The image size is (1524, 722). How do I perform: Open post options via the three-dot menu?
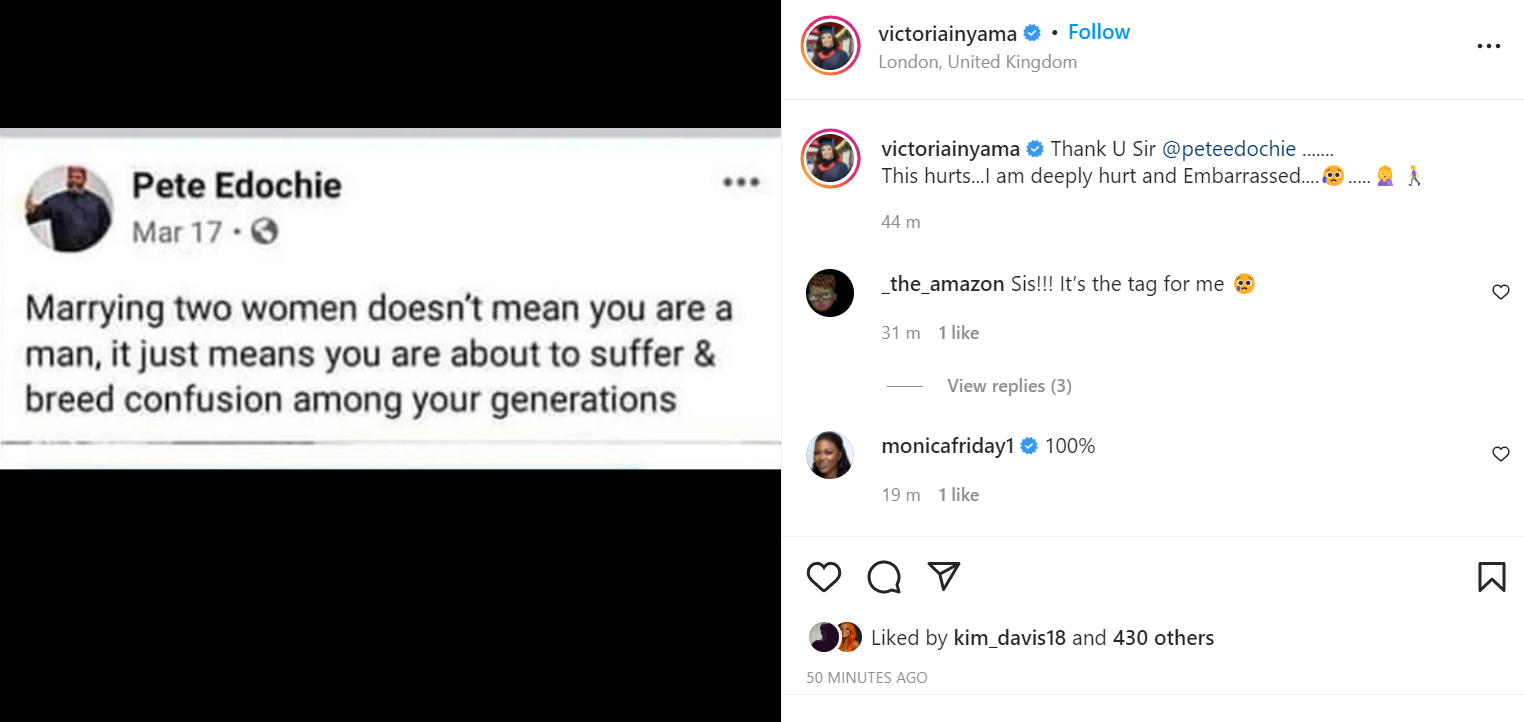pos(1489,46)
